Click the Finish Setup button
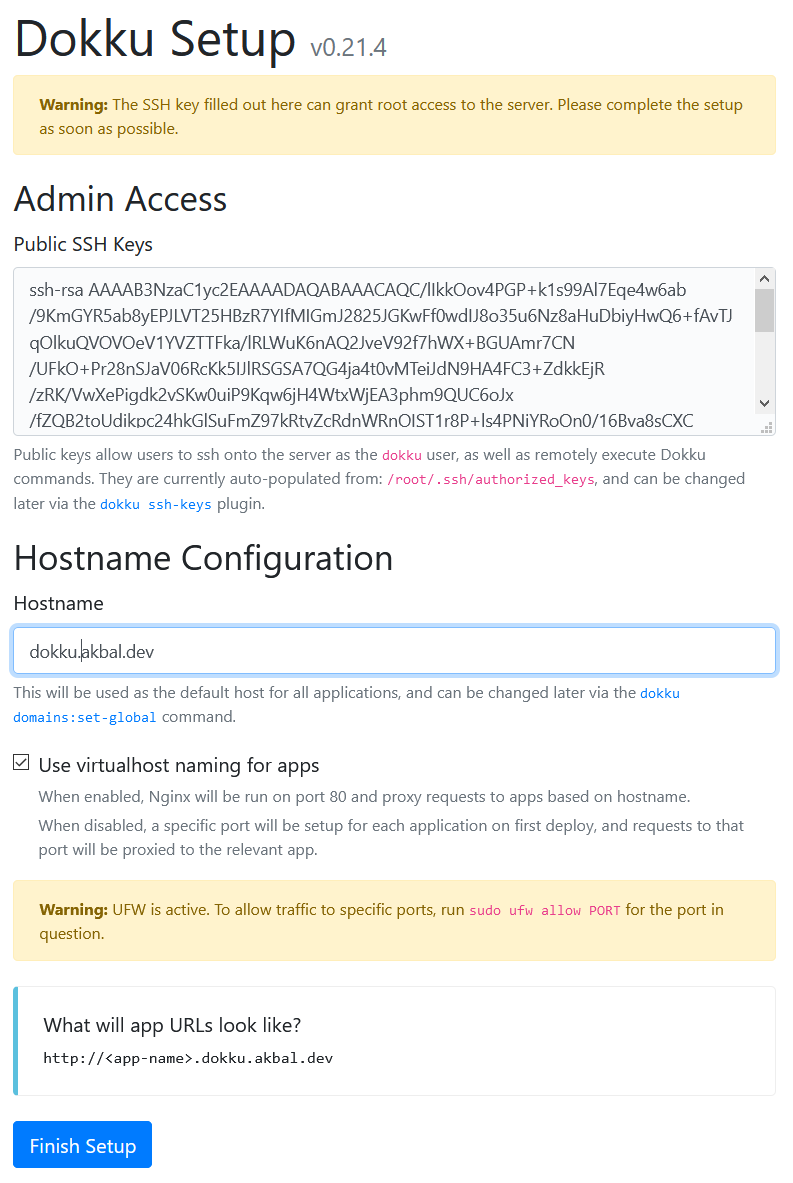The width and height of the screenshot is (793, 1183). coord(82,1145)
